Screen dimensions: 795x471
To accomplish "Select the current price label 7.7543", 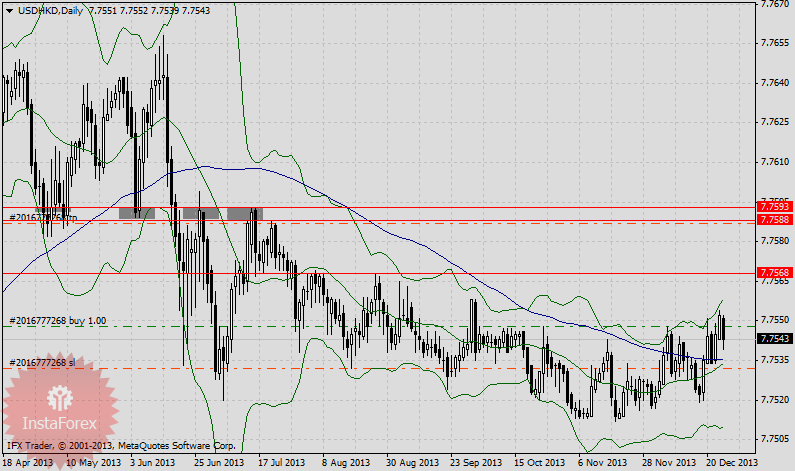I will coord(775,338).
